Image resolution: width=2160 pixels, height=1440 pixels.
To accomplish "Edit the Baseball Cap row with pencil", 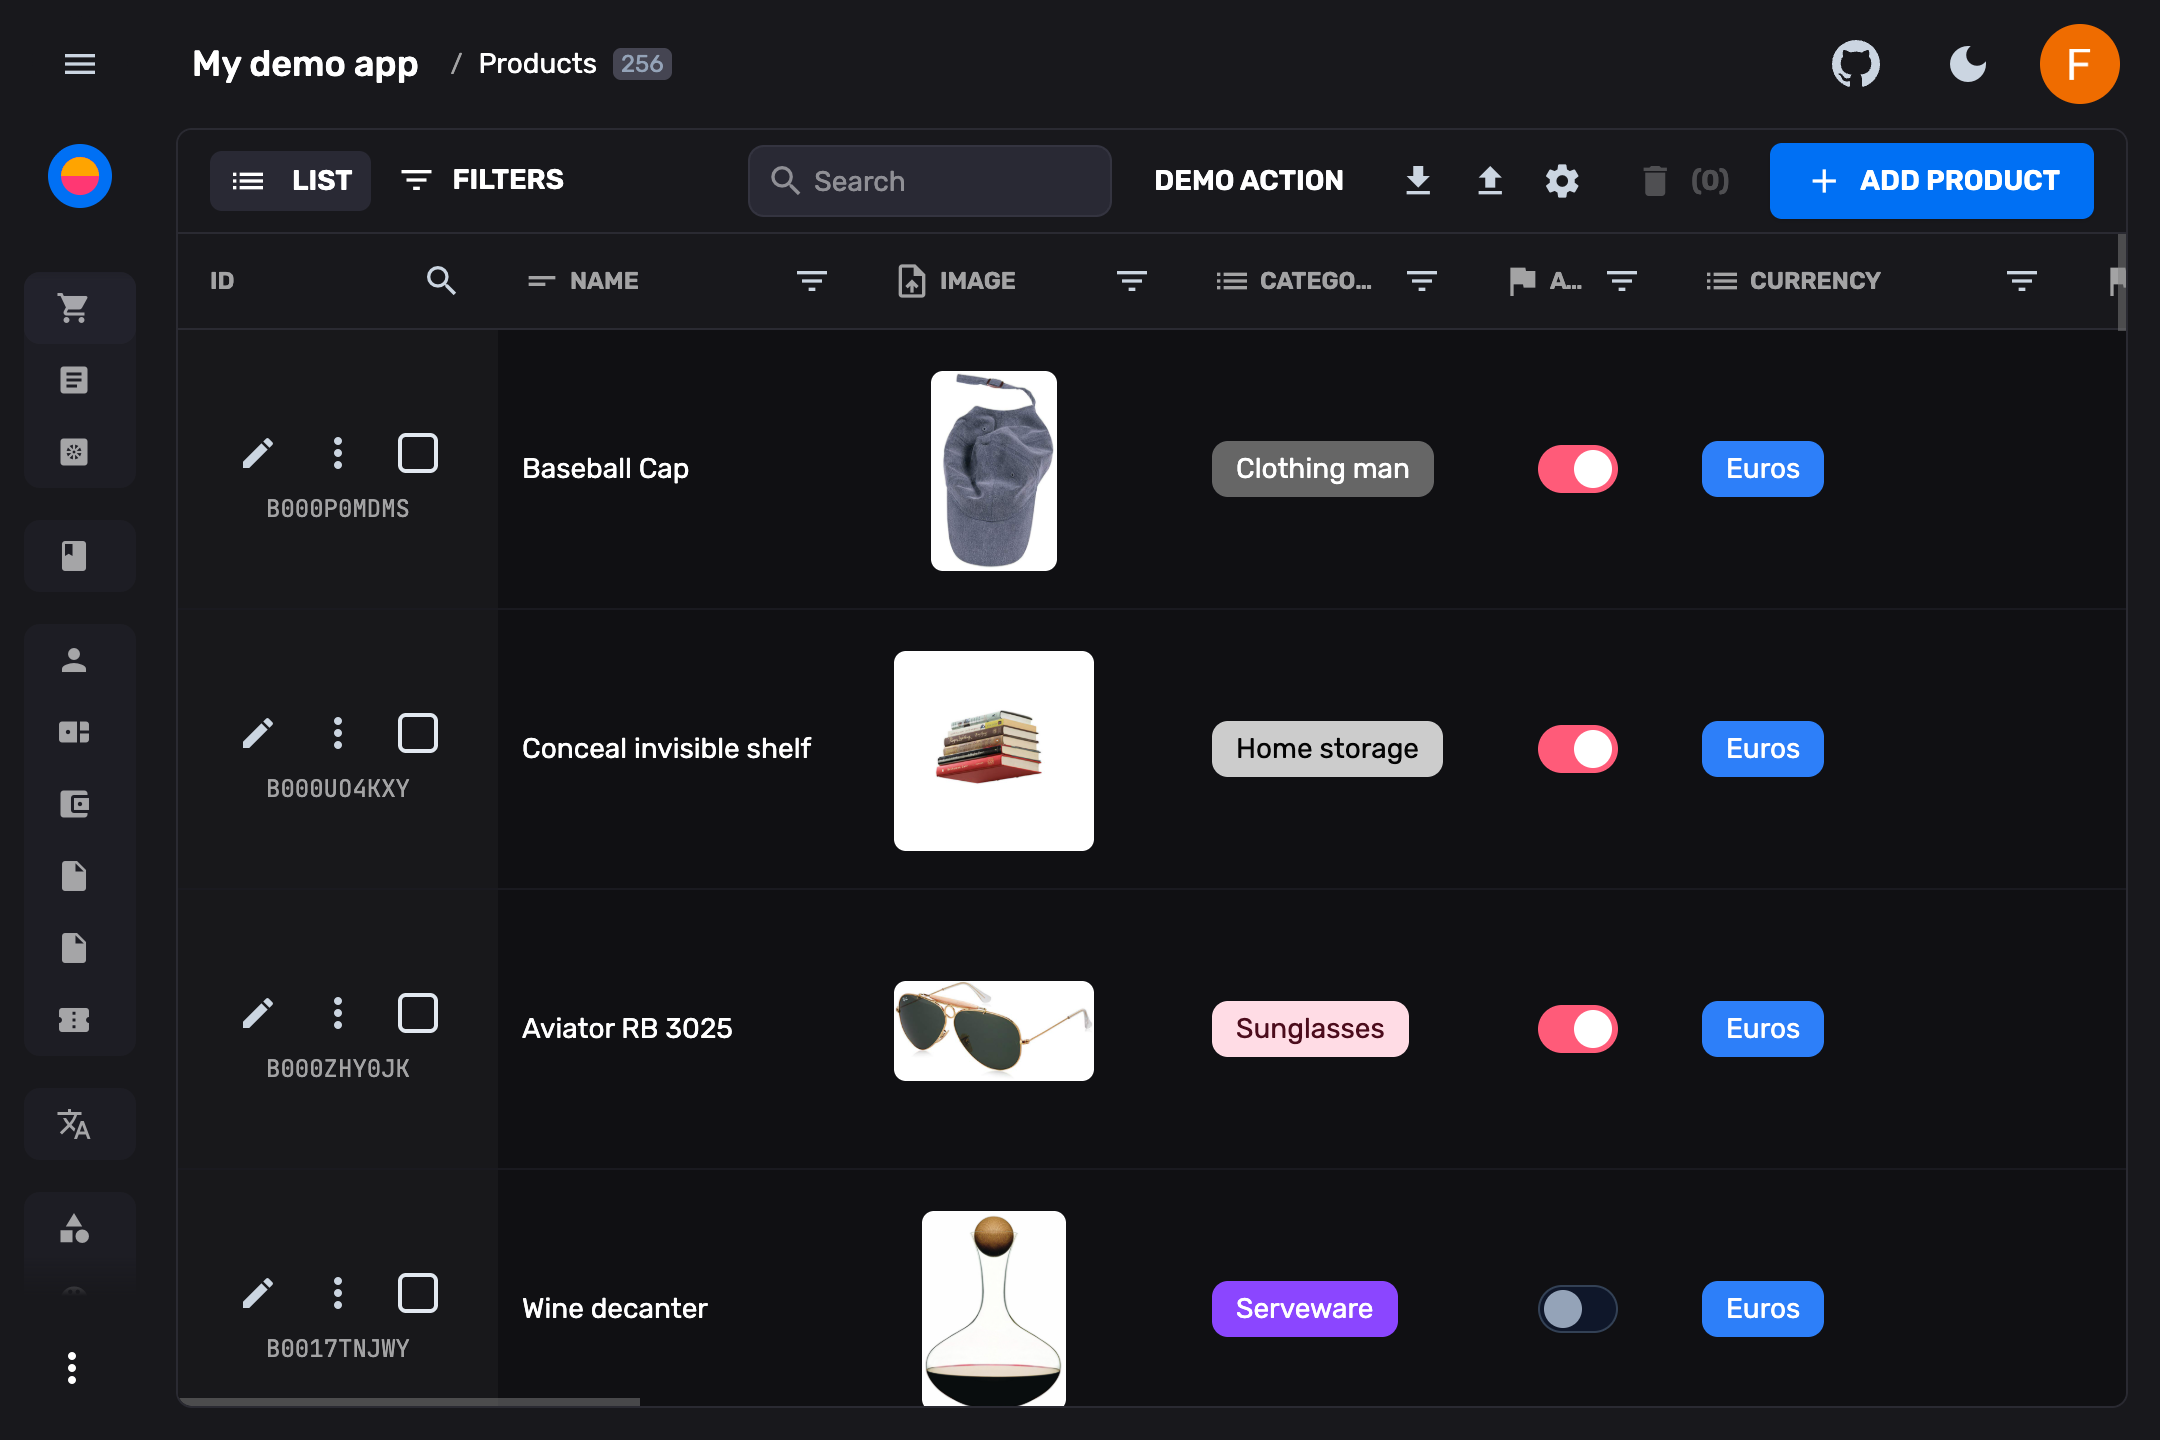I will tap(258, 453).
